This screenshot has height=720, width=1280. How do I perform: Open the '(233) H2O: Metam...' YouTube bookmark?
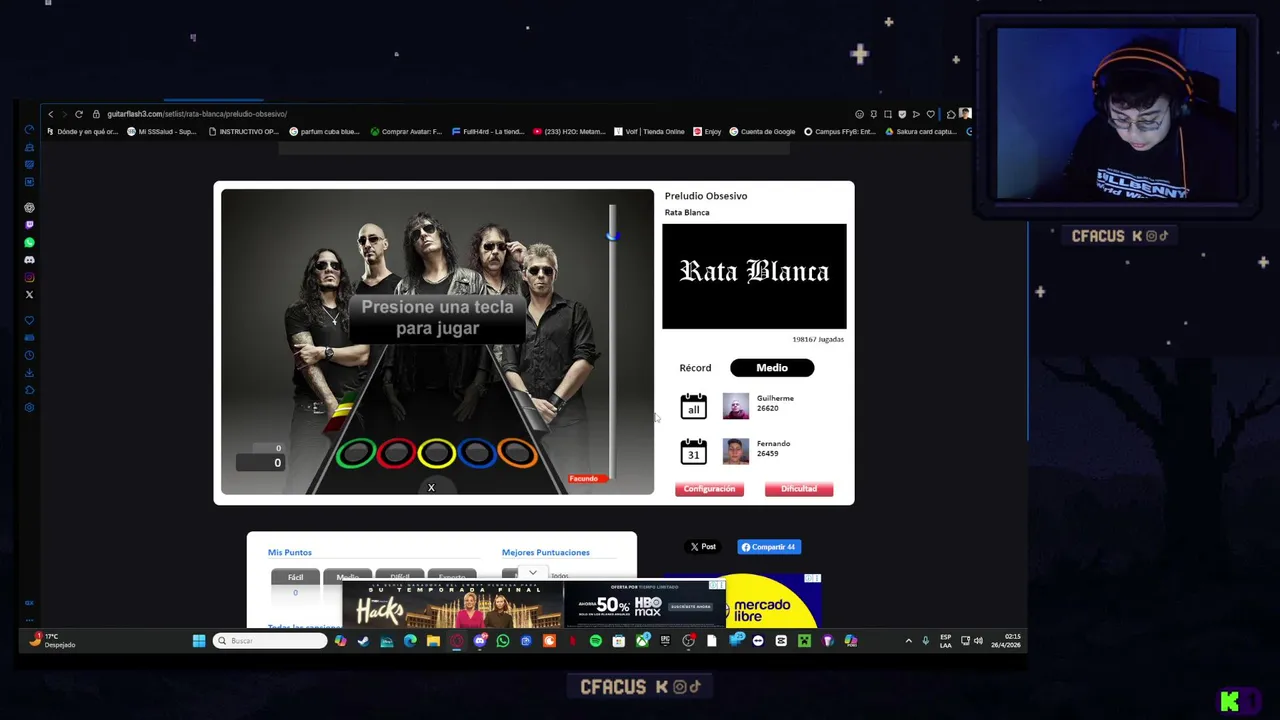569,131
